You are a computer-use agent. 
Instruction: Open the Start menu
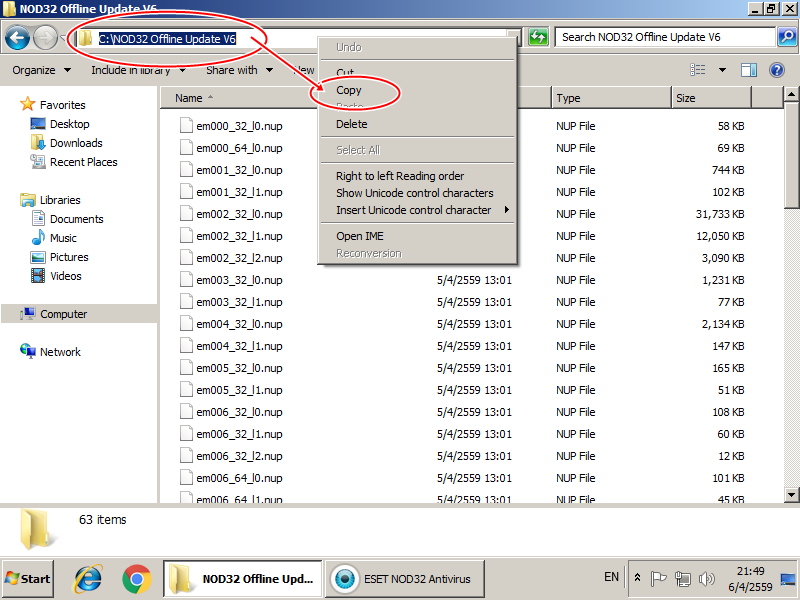28,579
